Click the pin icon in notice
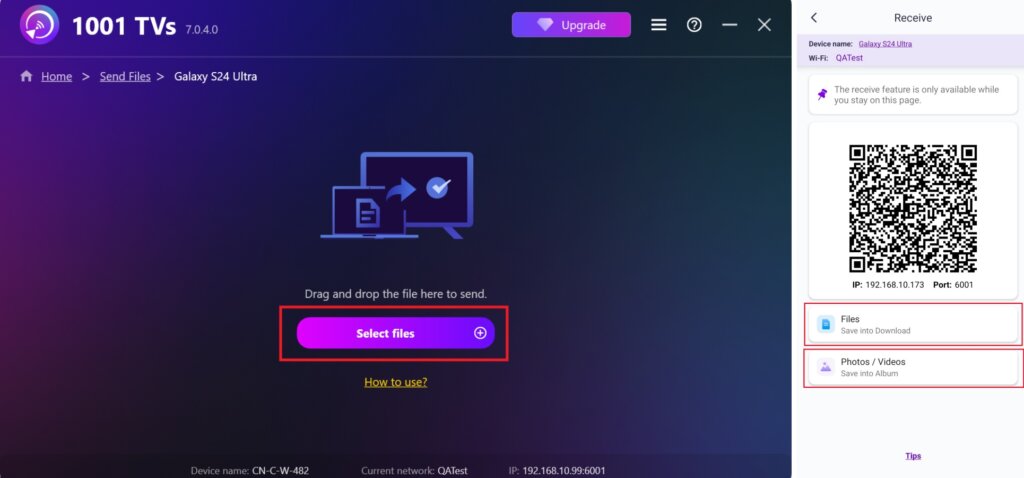 pyautogui.click(x=822, y=95)
